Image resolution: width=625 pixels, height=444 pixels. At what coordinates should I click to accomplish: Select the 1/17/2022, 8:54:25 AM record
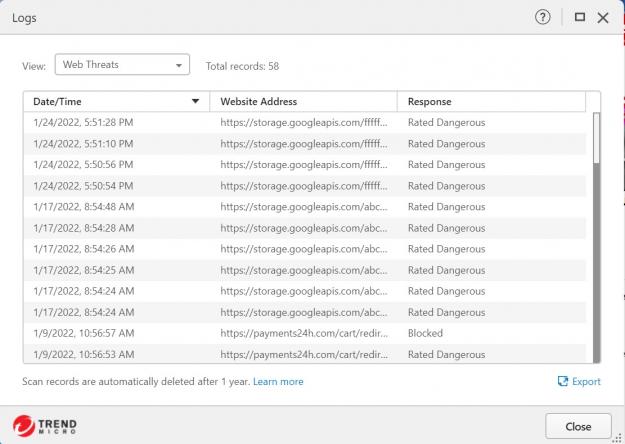coord(305,270)
